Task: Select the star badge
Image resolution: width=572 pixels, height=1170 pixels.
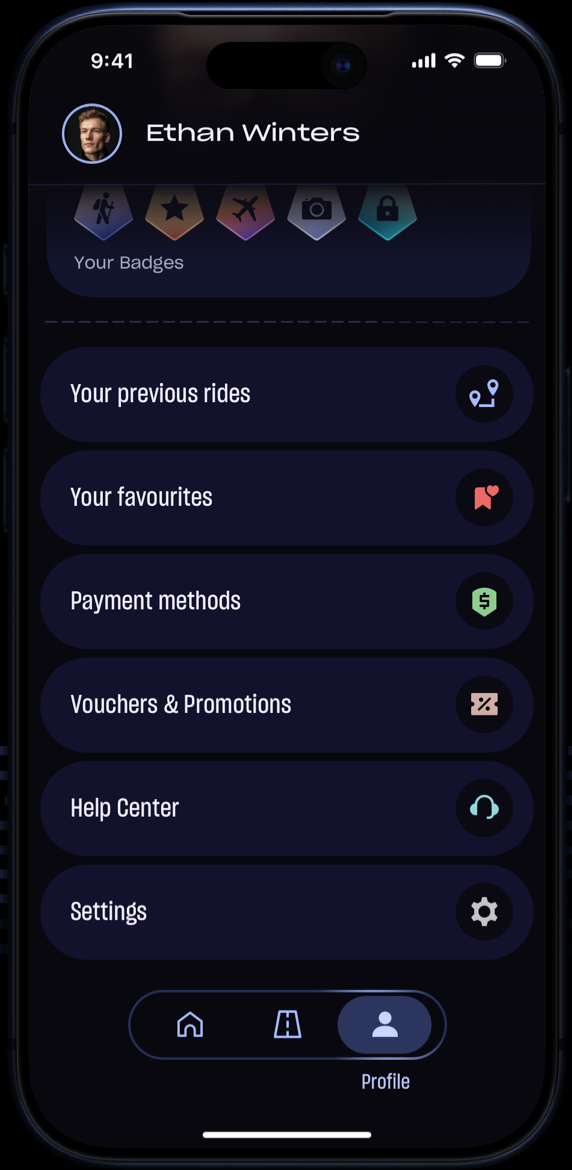Action: point(175,212)
